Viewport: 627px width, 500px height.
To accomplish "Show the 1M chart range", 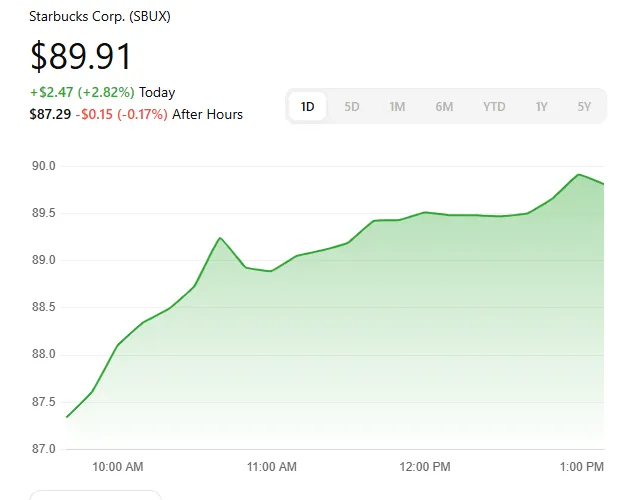I will click(x=397, y=106).
